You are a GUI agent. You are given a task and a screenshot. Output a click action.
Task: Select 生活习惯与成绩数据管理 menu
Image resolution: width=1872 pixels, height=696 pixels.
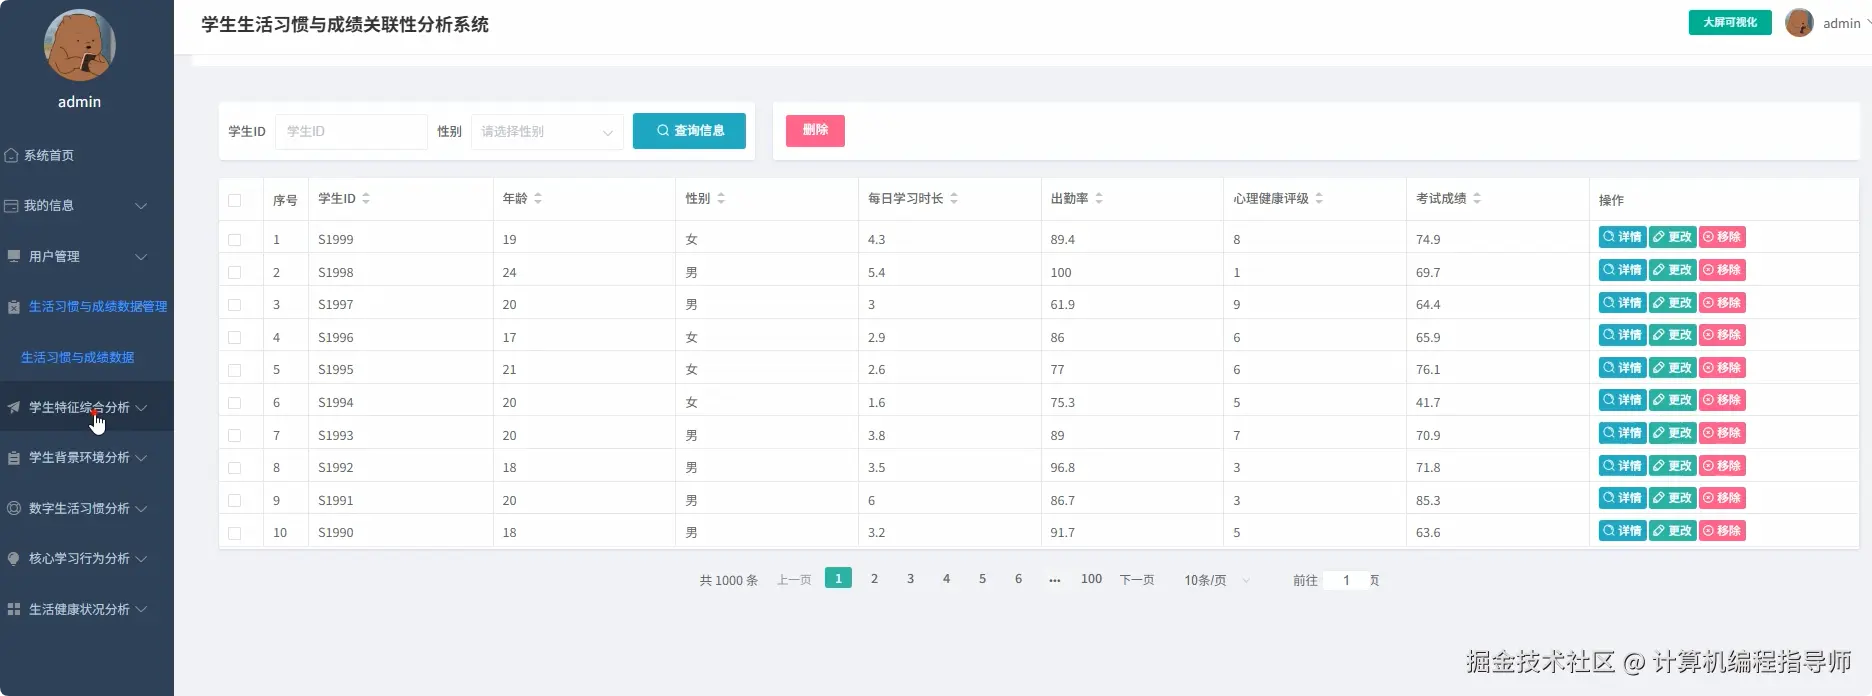click(x=87, y=307)
